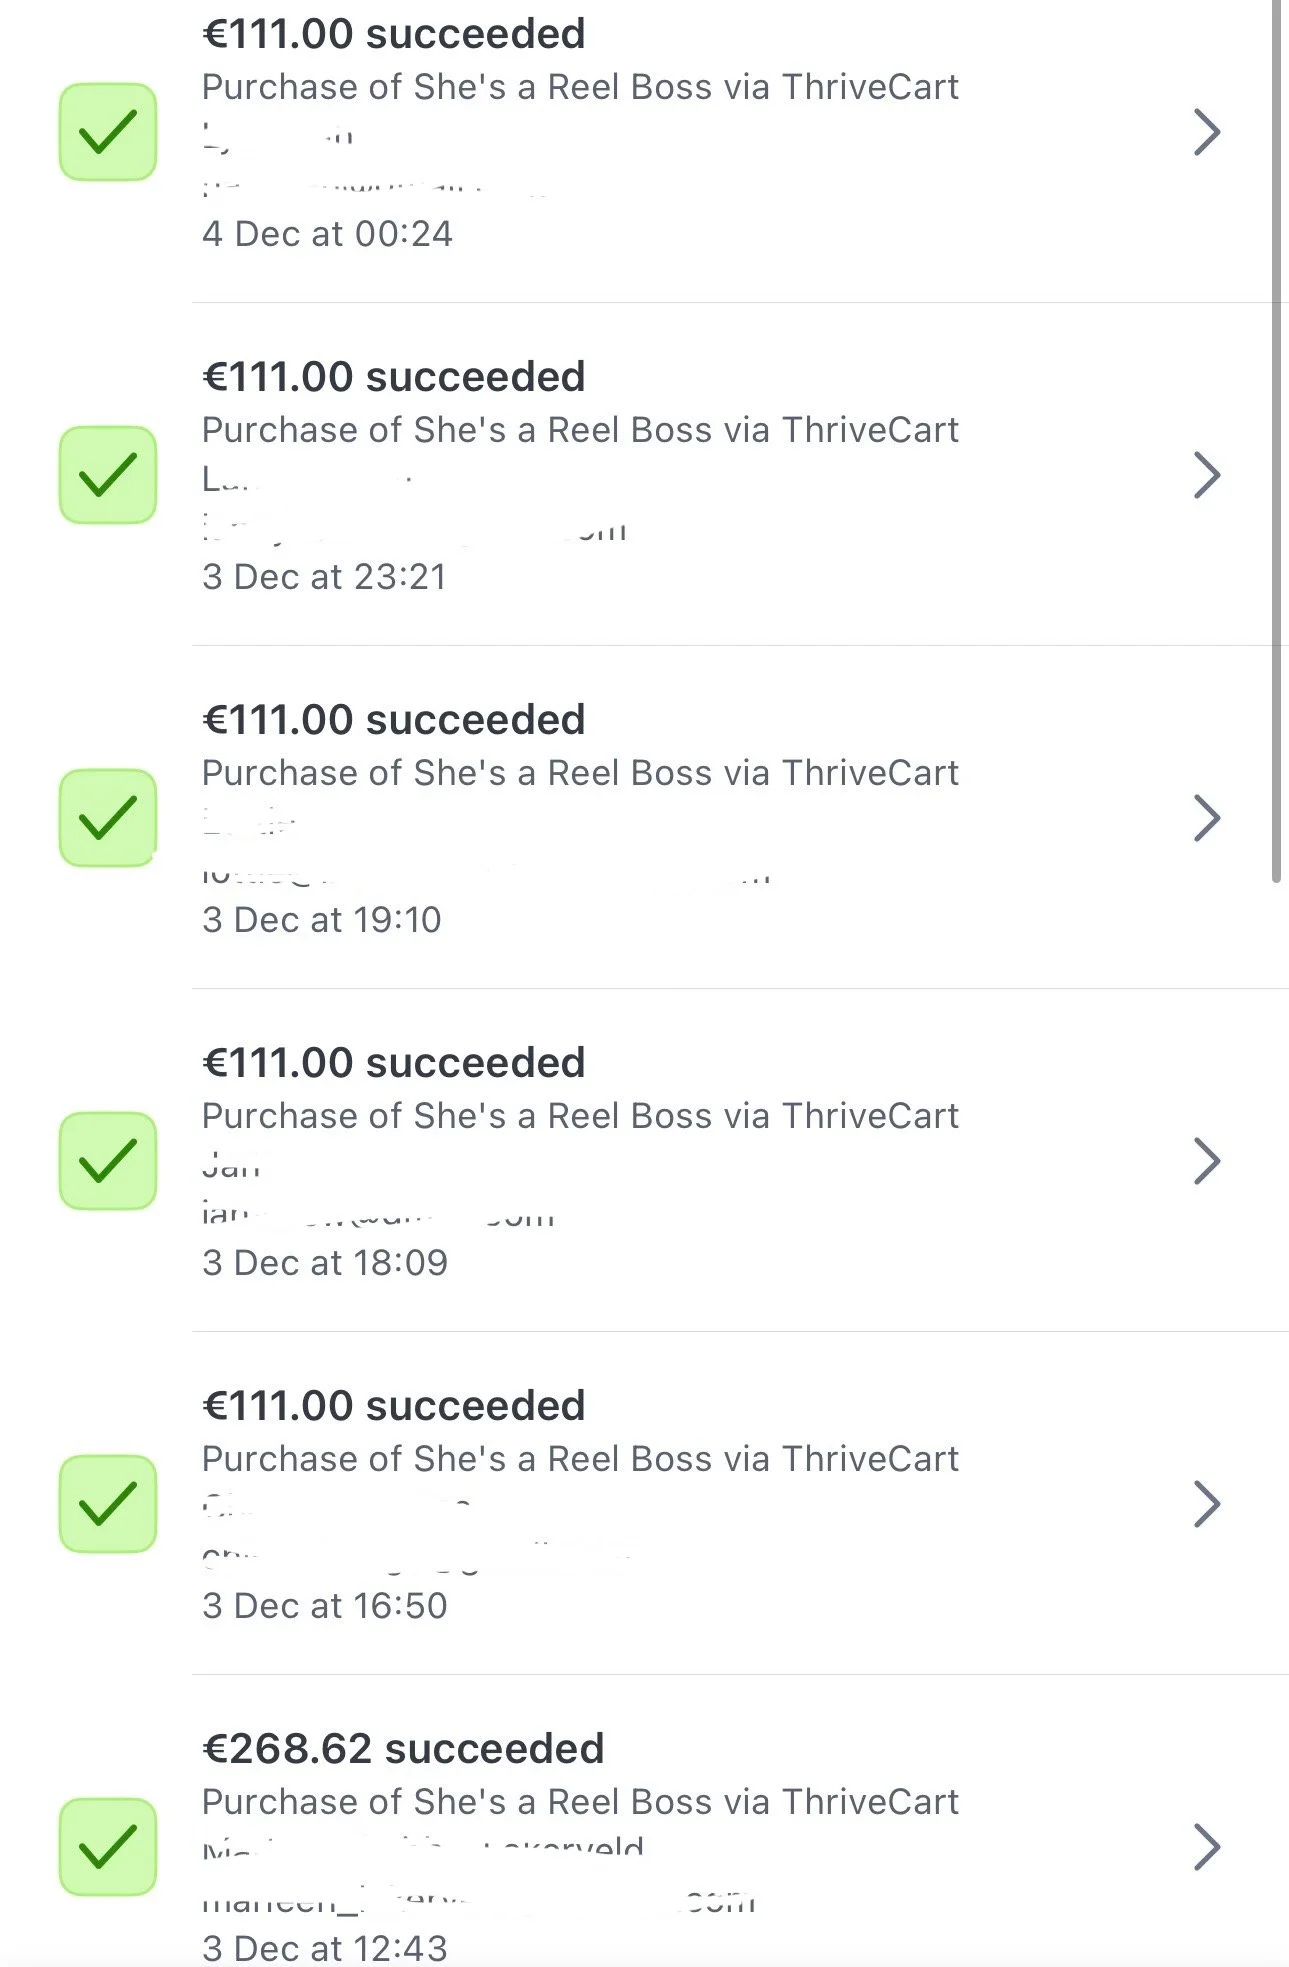Toggle the checkbox beside 3 Dec 16:50 payment
The height and width of the screenshot is (1967, 1289).
click(x=108, y=1504)
